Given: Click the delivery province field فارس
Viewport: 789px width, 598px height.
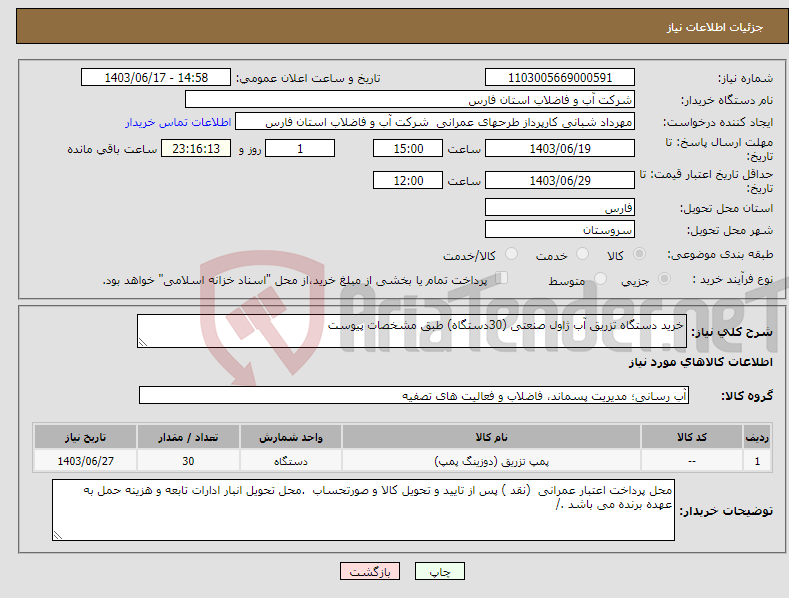Looking at the screenshot, I should 560,207.
